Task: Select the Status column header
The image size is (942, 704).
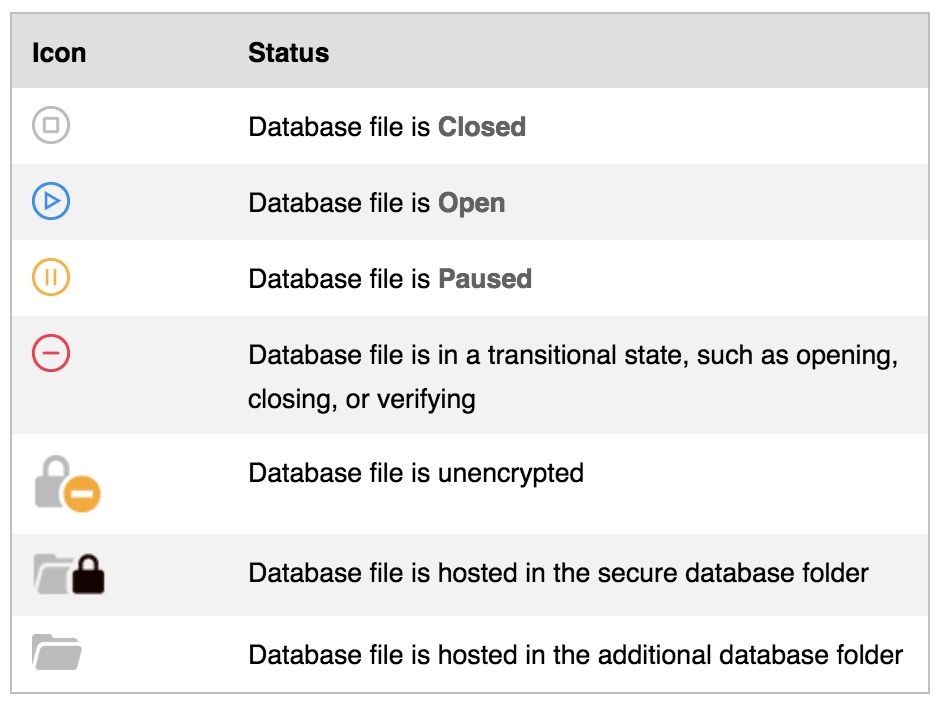Action: coord(288,53)
